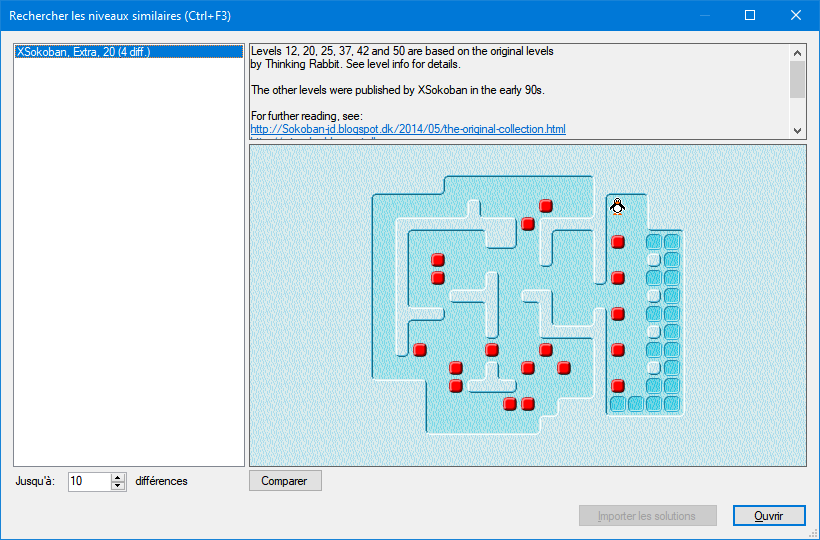Image resolution: width=820 pixels, height=540 pixels.
Task: Open the sokoban-jd blogspot hyperlink
Action: tap(408, 129)
